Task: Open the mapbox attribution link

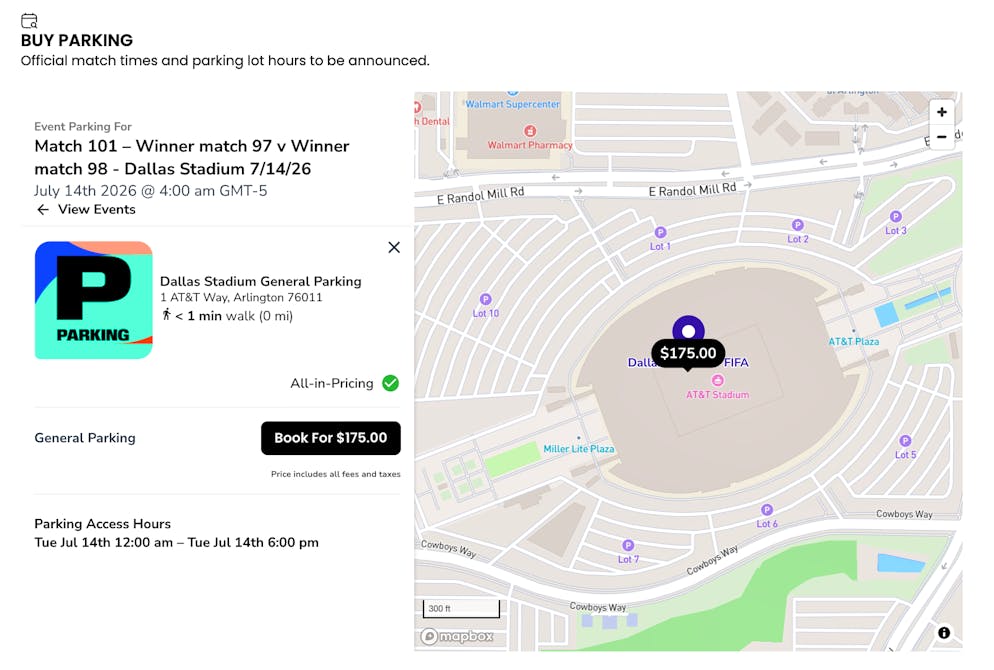Action: coord(459,636)
